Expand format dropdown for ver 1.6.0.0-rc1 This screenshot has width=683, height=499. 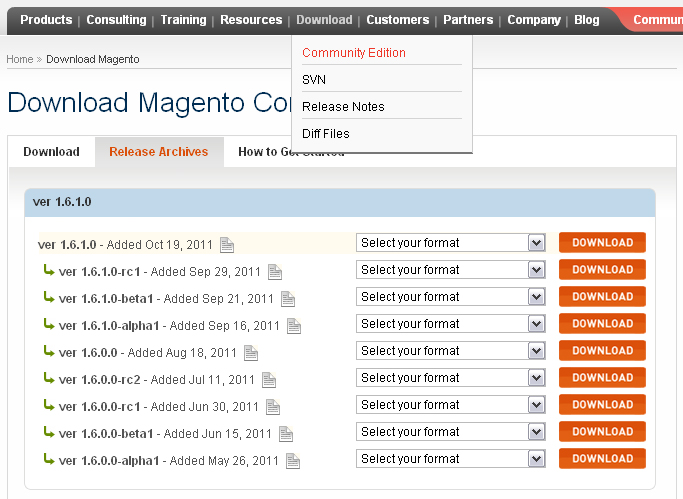coord(451,405)
